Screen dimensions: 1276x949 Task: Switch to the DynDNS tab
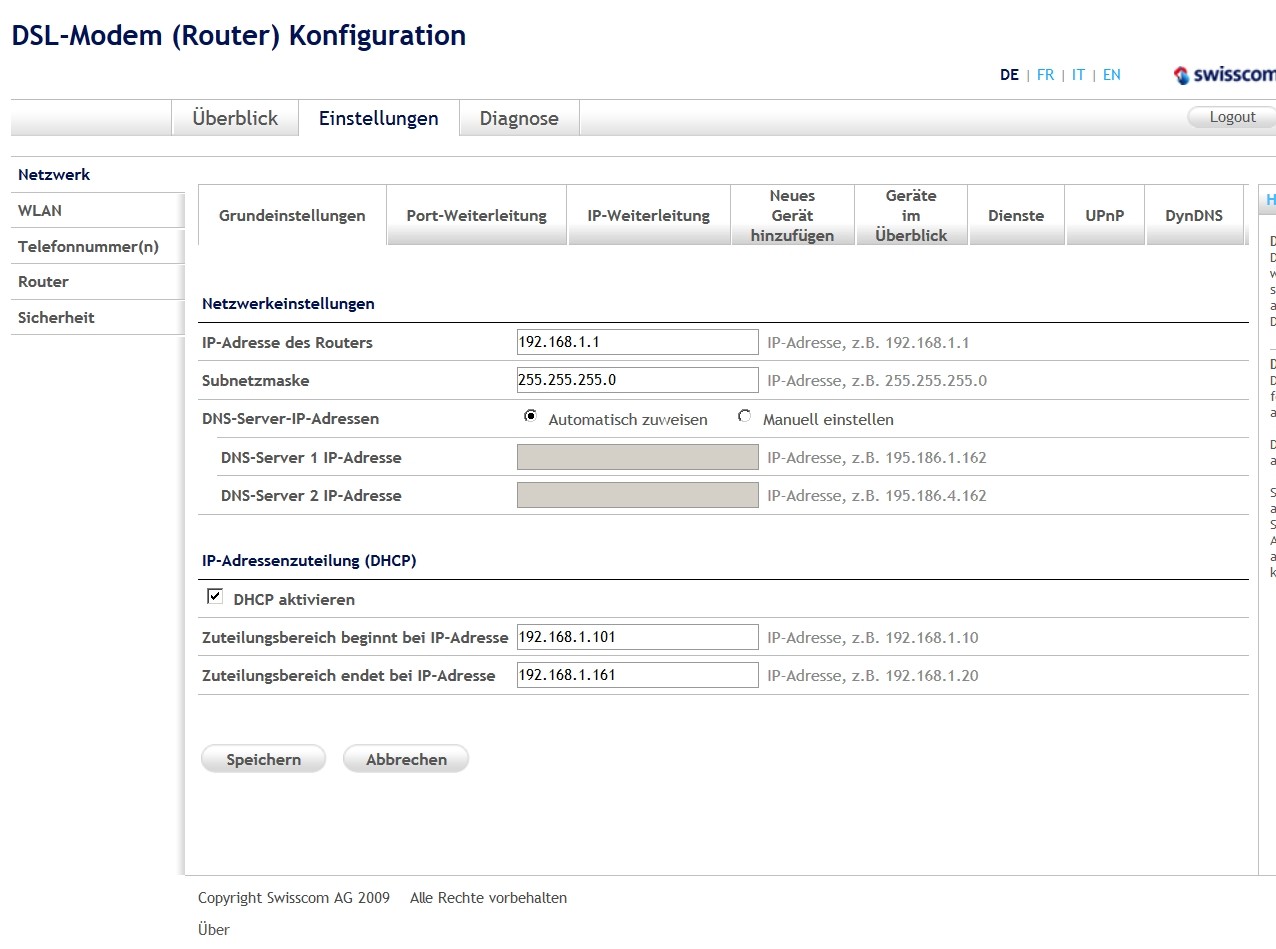click(1194, 216)
